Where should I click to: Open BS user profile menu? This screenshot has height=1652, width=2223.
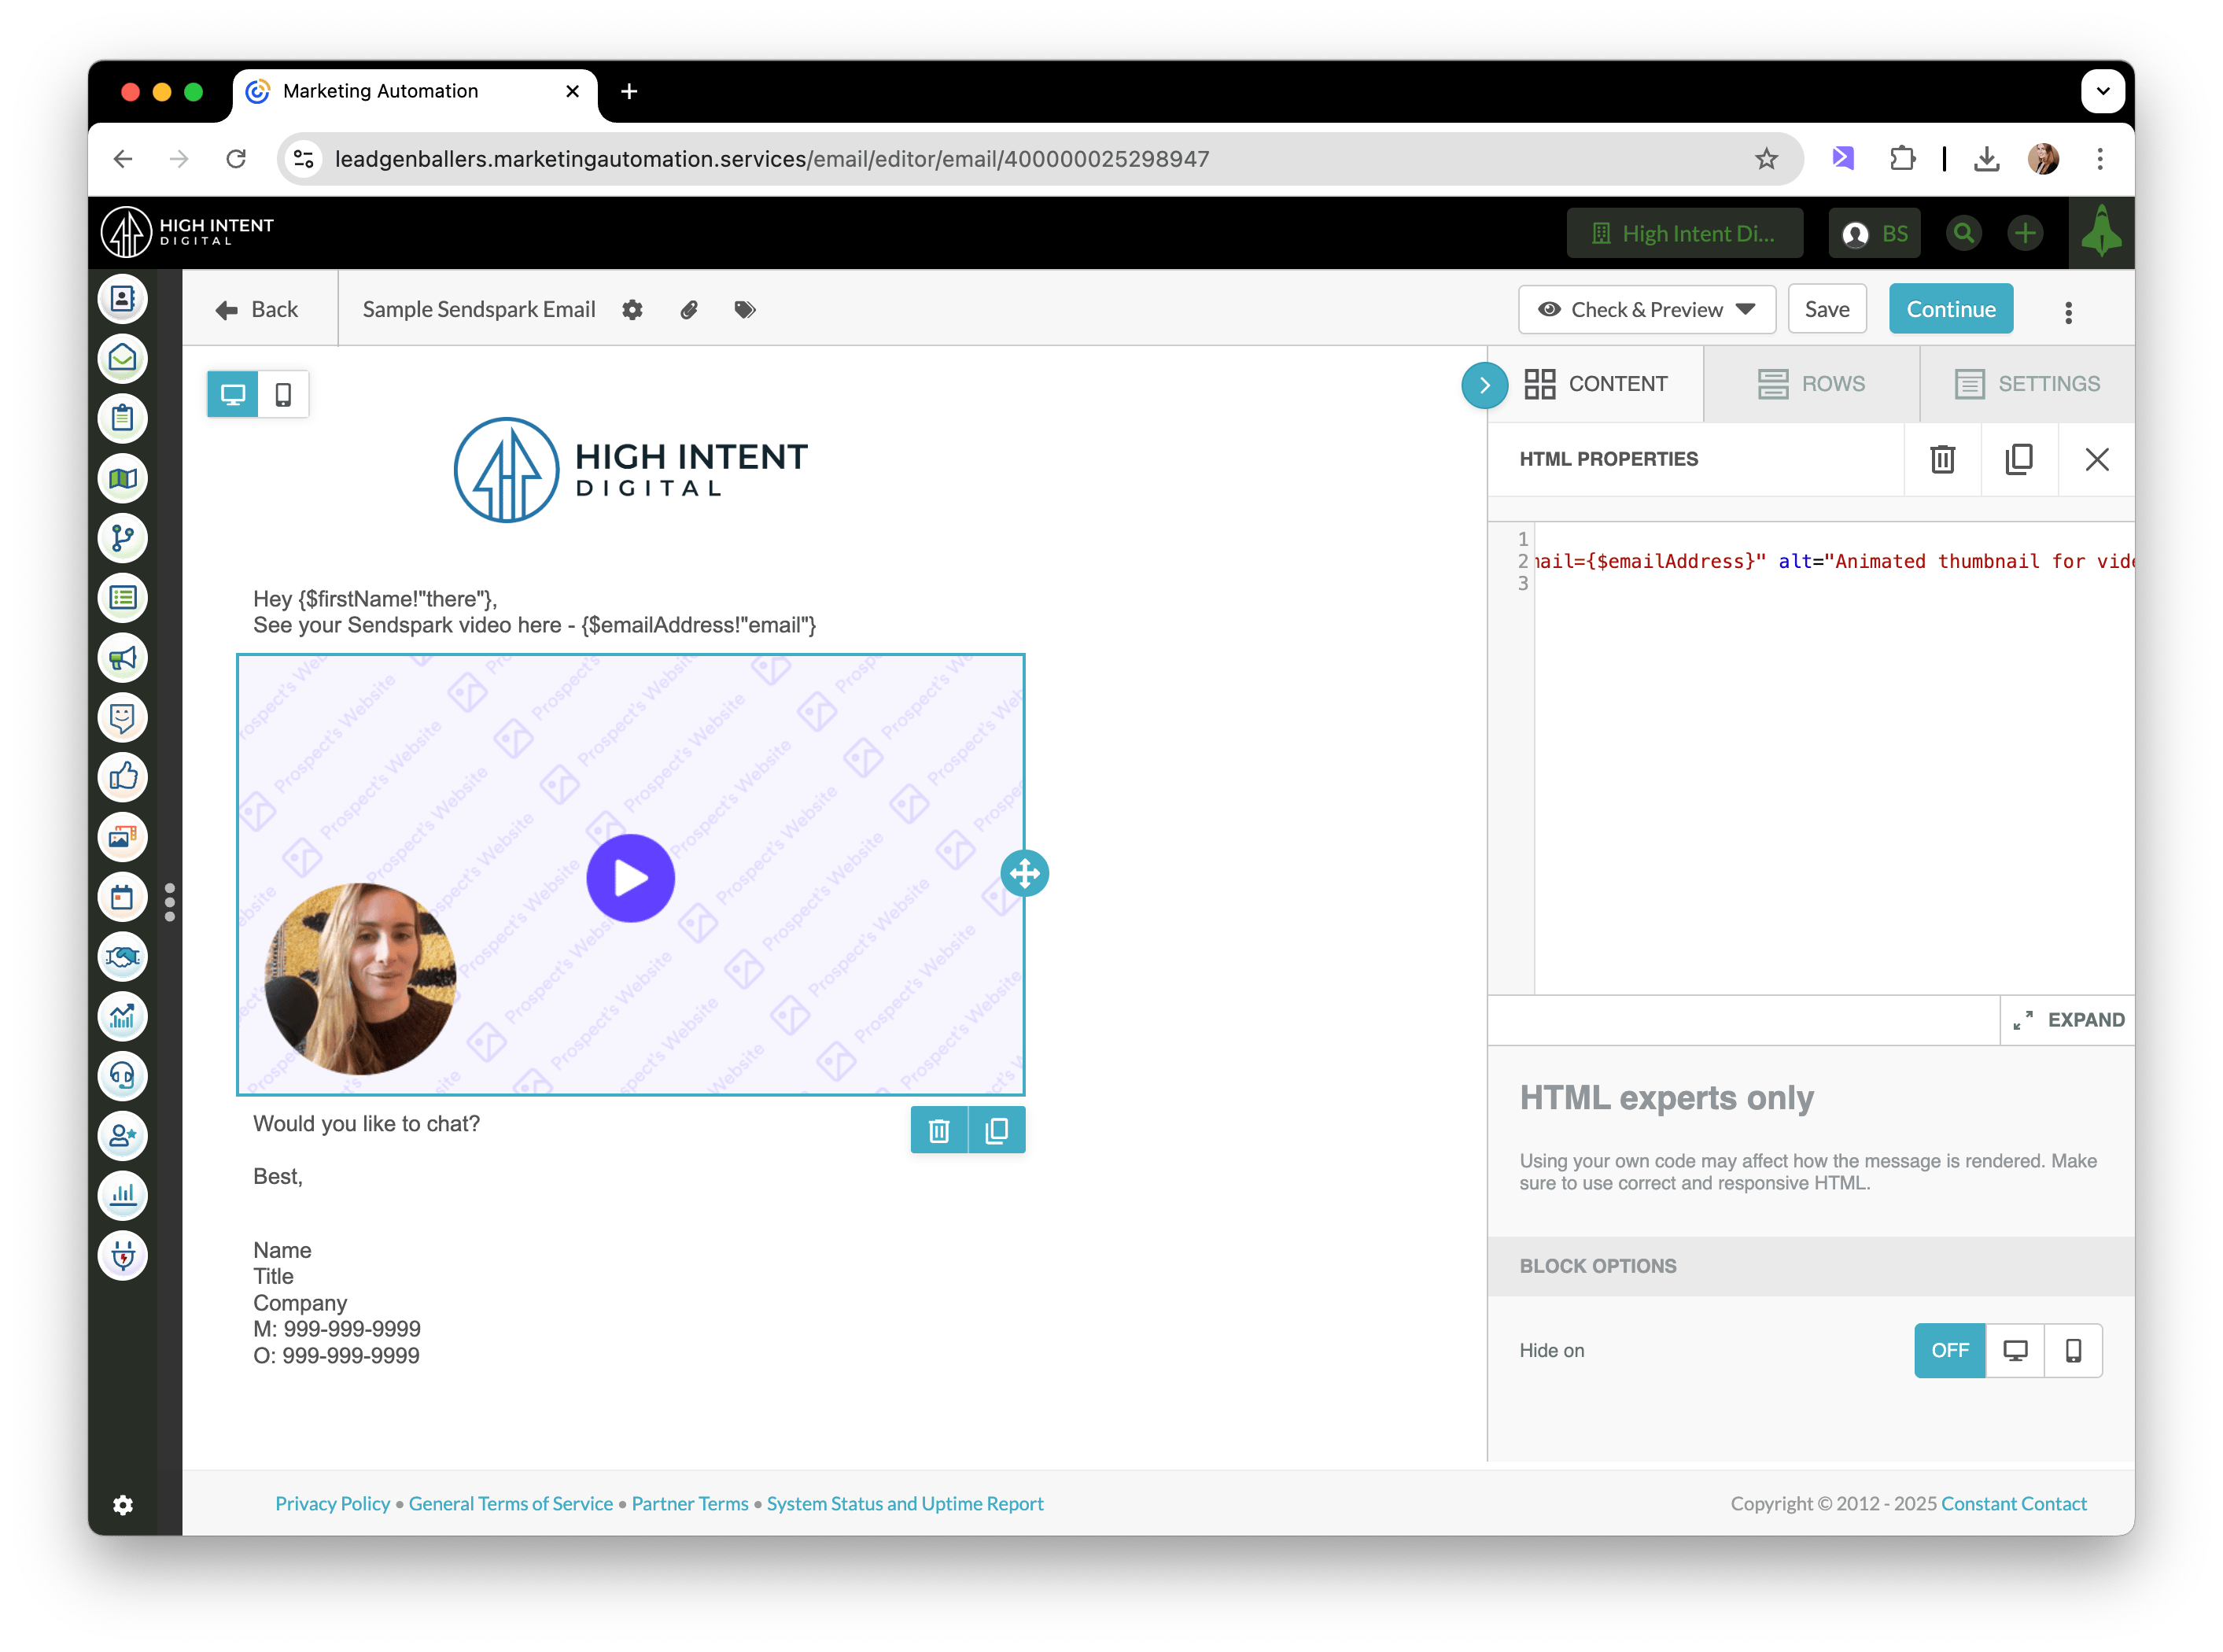(1875, 233)
